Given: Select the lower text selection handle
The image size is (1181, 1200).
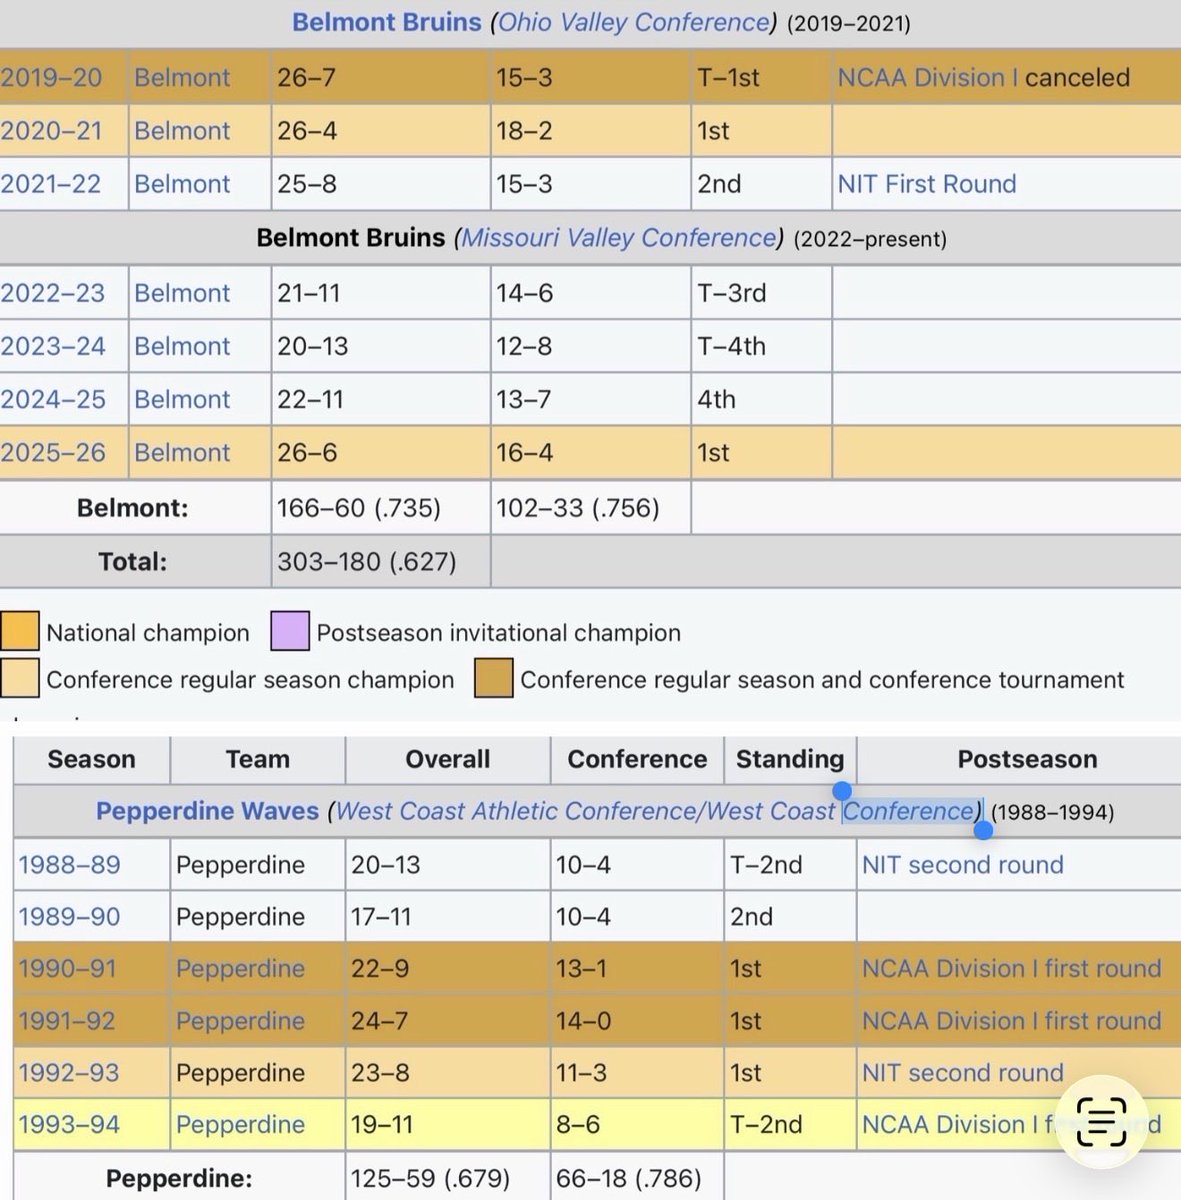Looking at the screenshot, I should (x=983, y=830).
